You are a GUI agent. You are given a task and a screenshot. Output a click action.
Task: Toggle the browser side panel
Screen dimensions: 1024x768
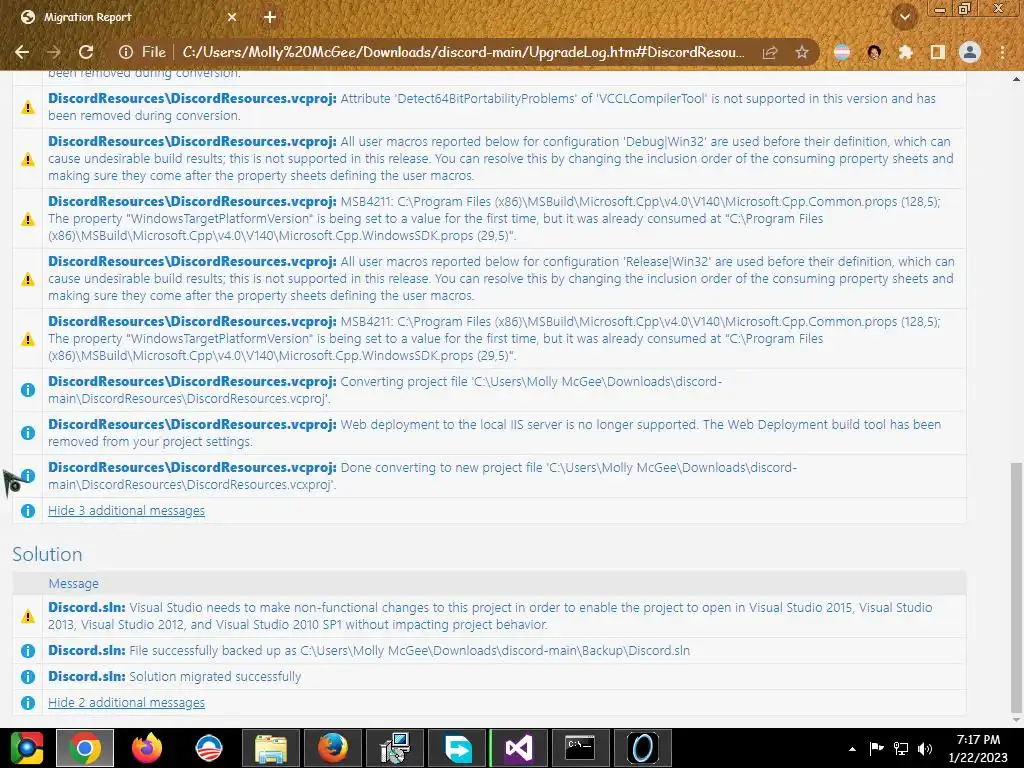coord(938,52)
